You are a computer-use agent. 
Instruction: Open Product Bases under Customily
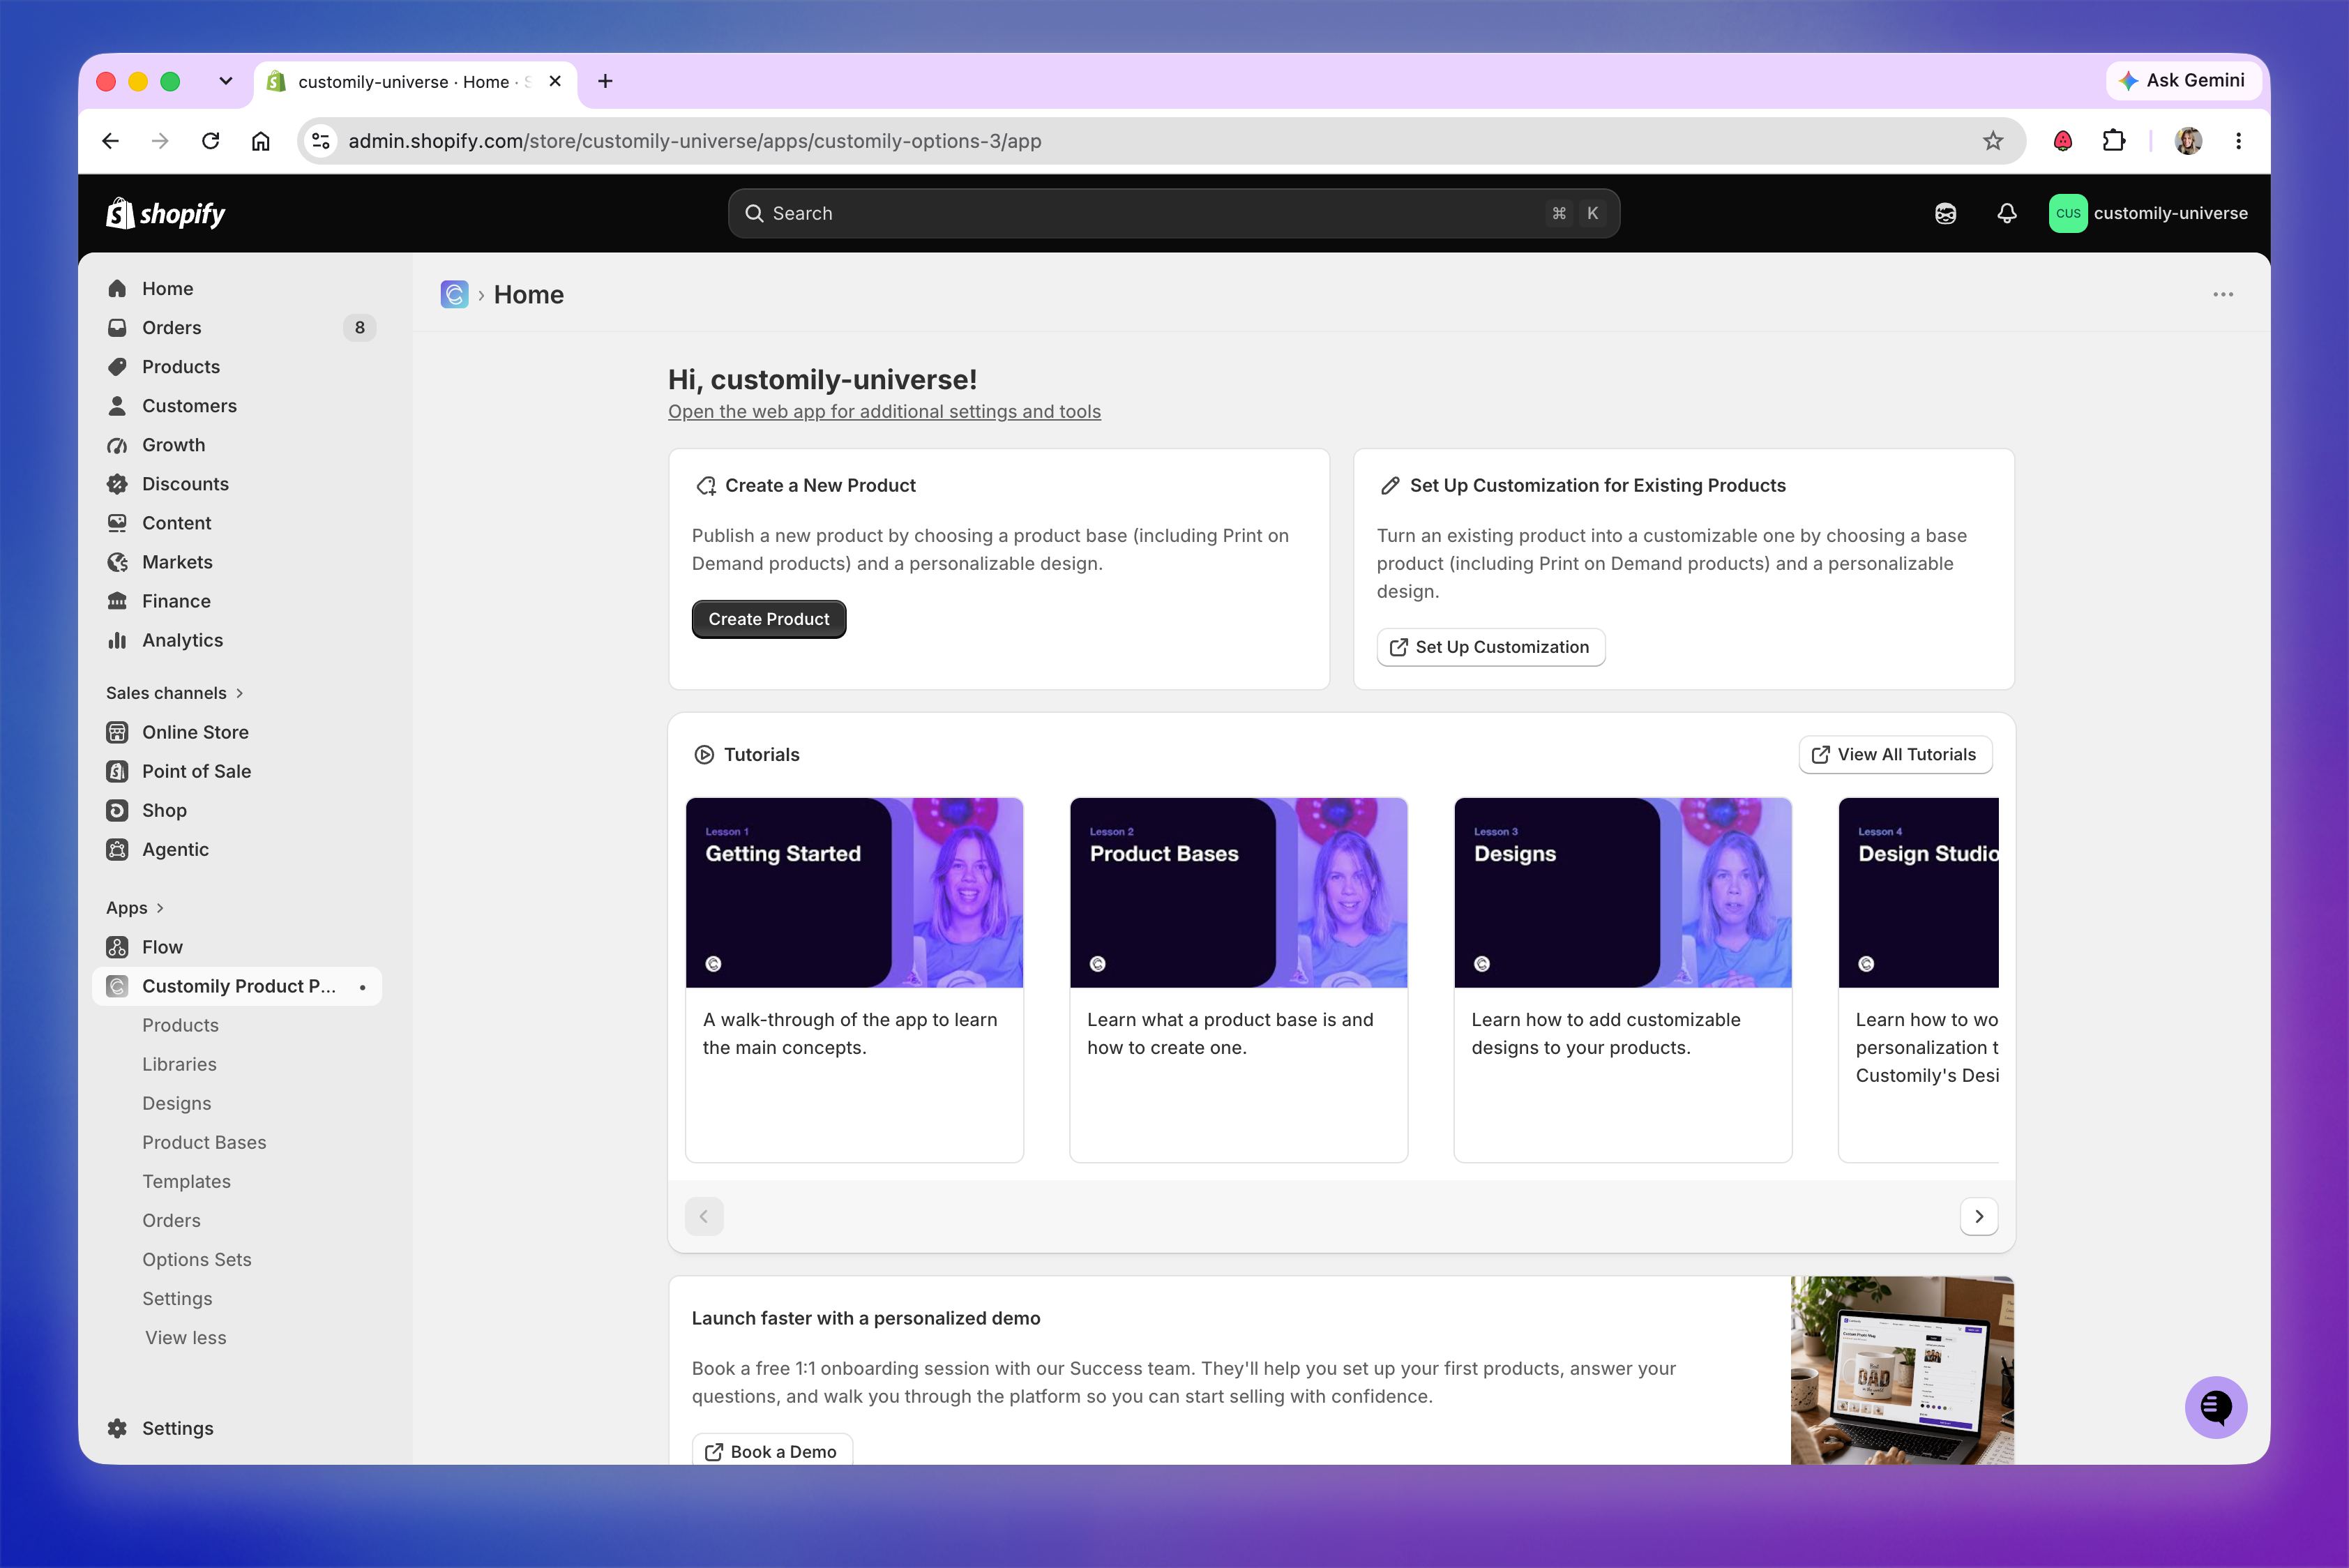tap(204, 1142)
